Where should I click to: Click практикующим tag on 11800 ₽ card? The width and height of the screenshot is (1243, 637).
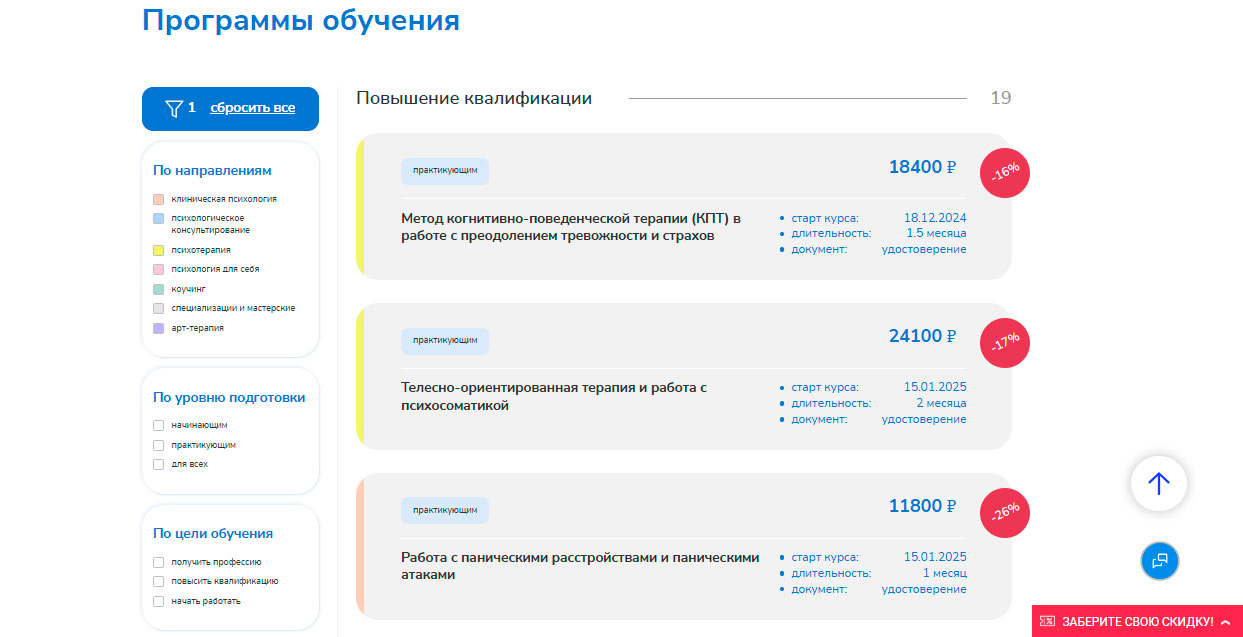click(445, 510)
